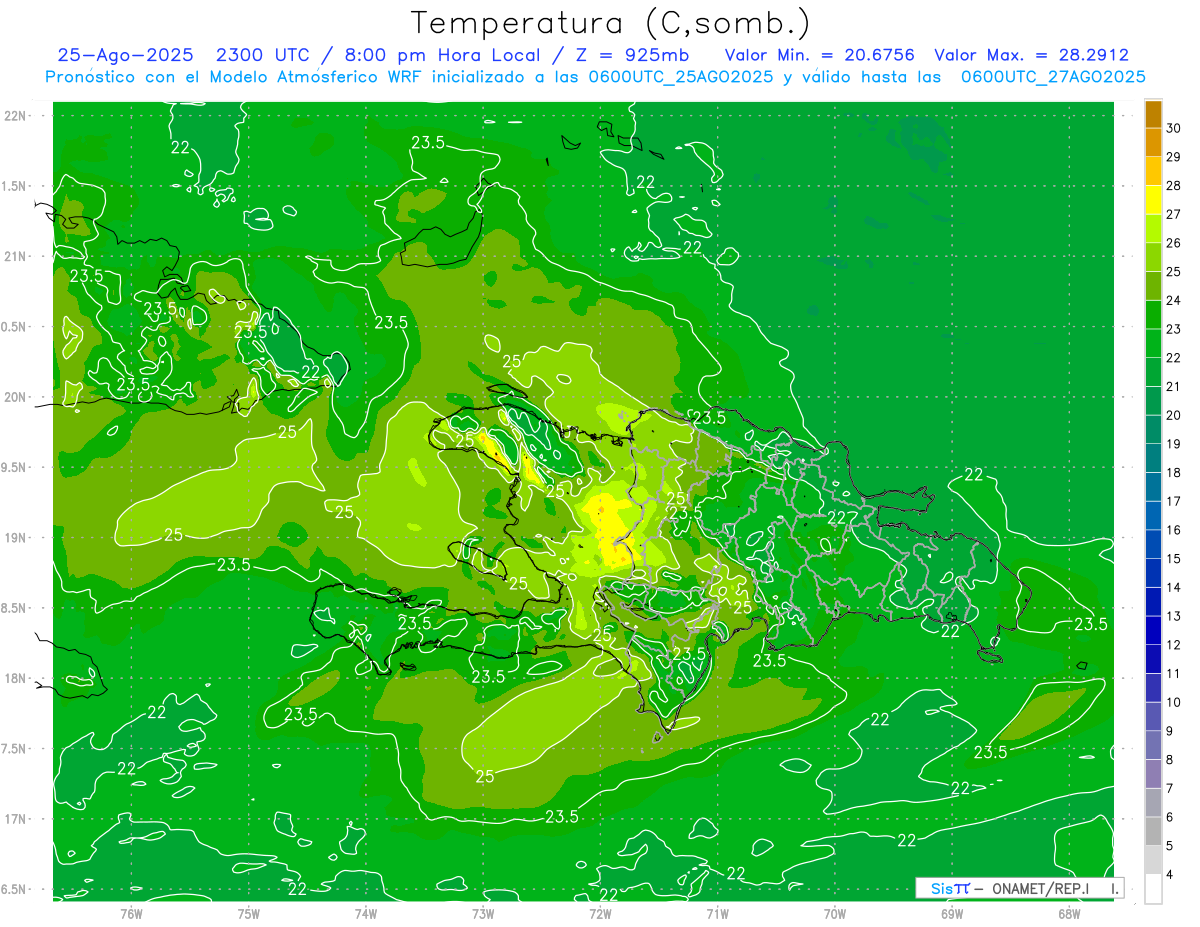
Task: Click the color bar label "30"
Action: (1174, 128)
